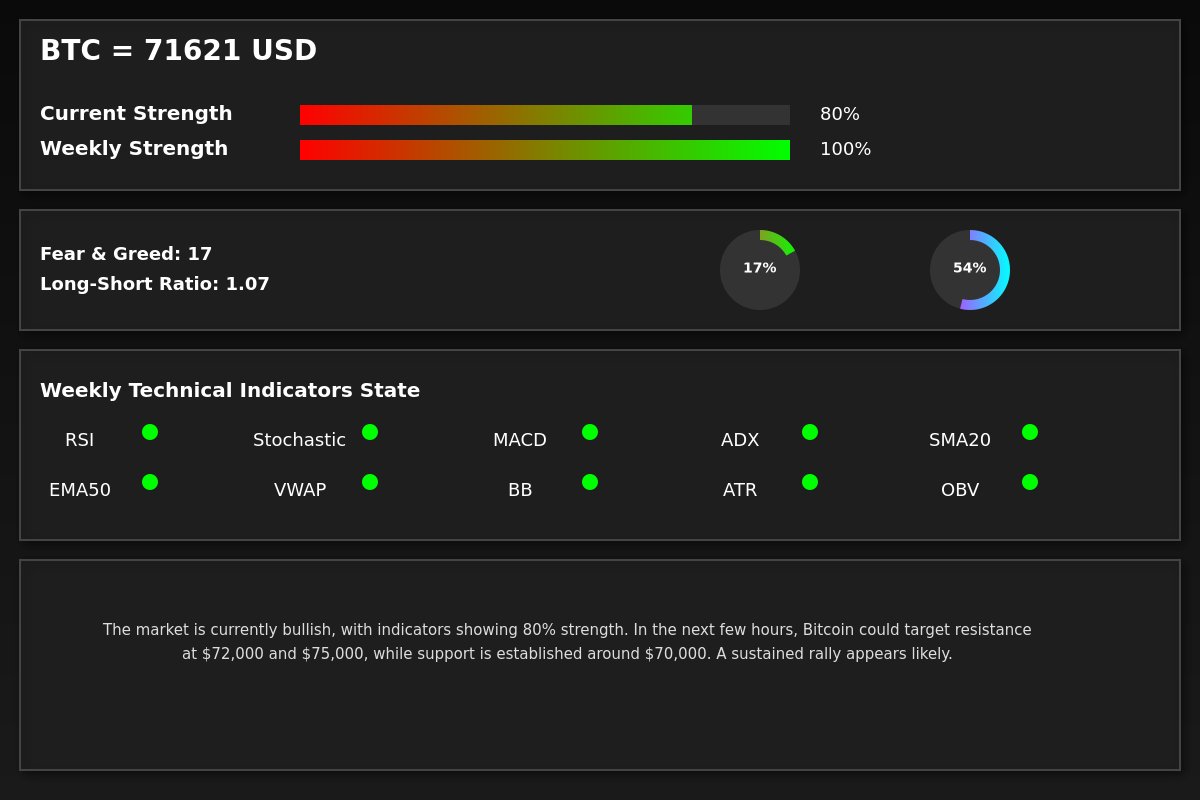The image size is (1200, 800).
Task: Click the ATR green dot
Action: tap(810, 482)
